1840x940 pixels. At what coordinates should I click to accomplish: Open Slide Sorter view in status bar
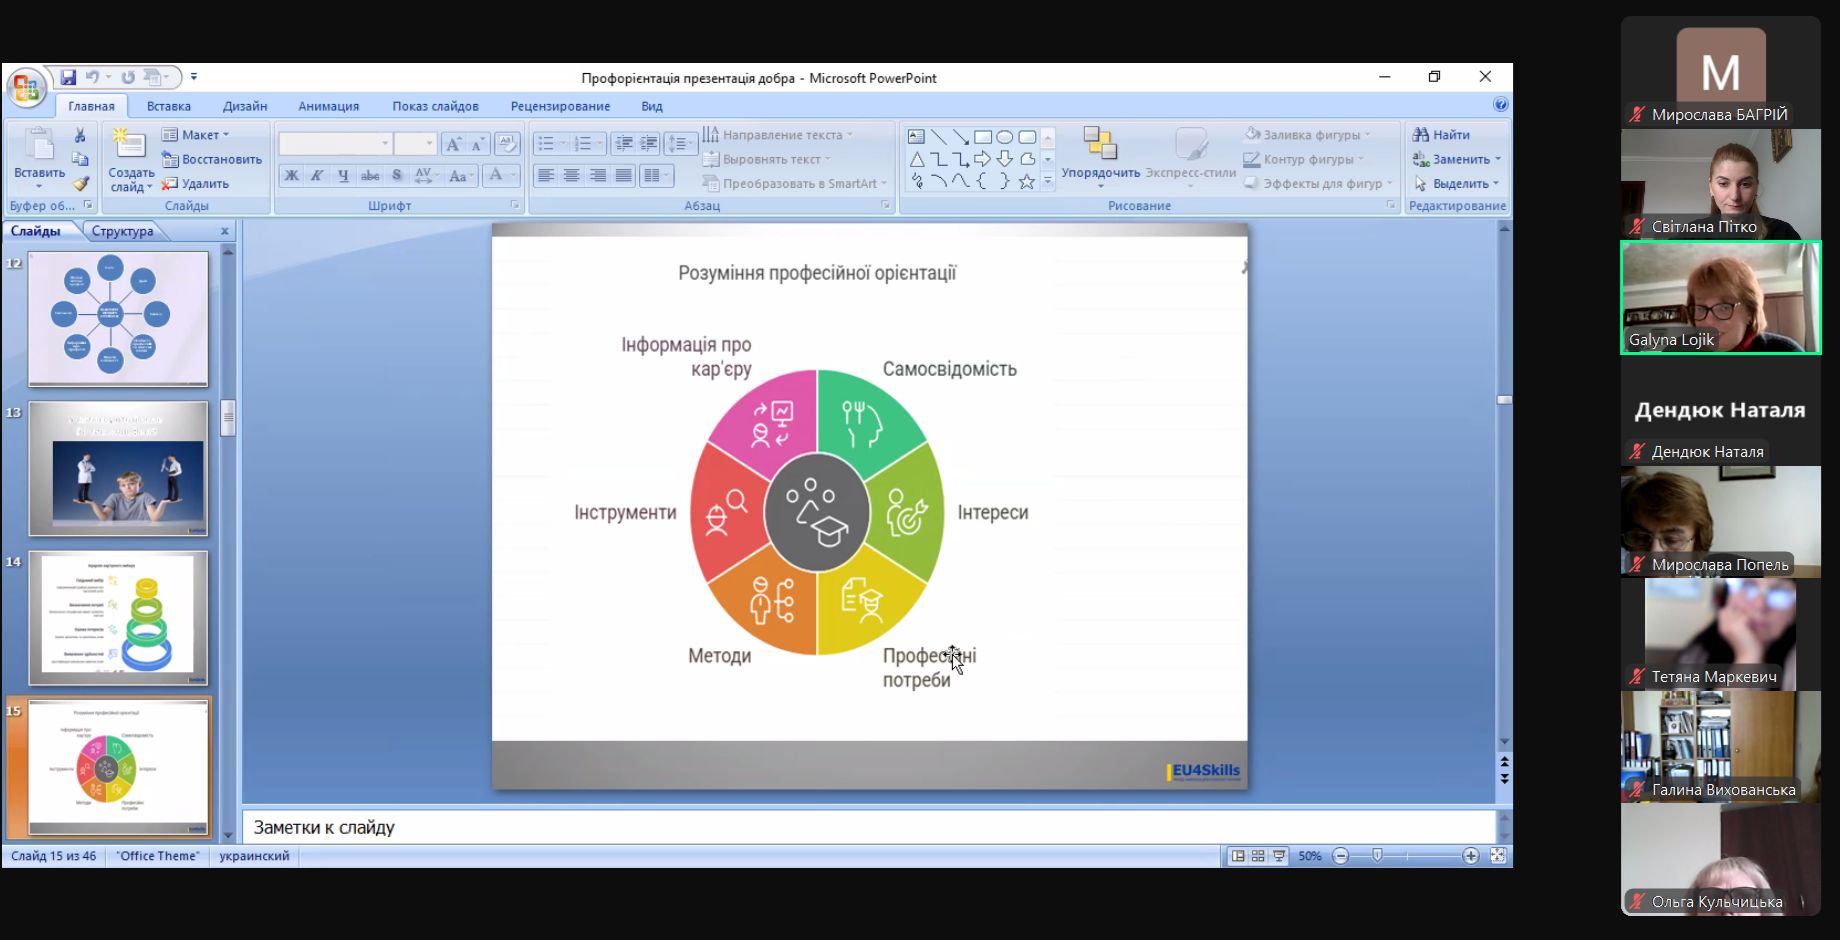[x=1258, y=856]
